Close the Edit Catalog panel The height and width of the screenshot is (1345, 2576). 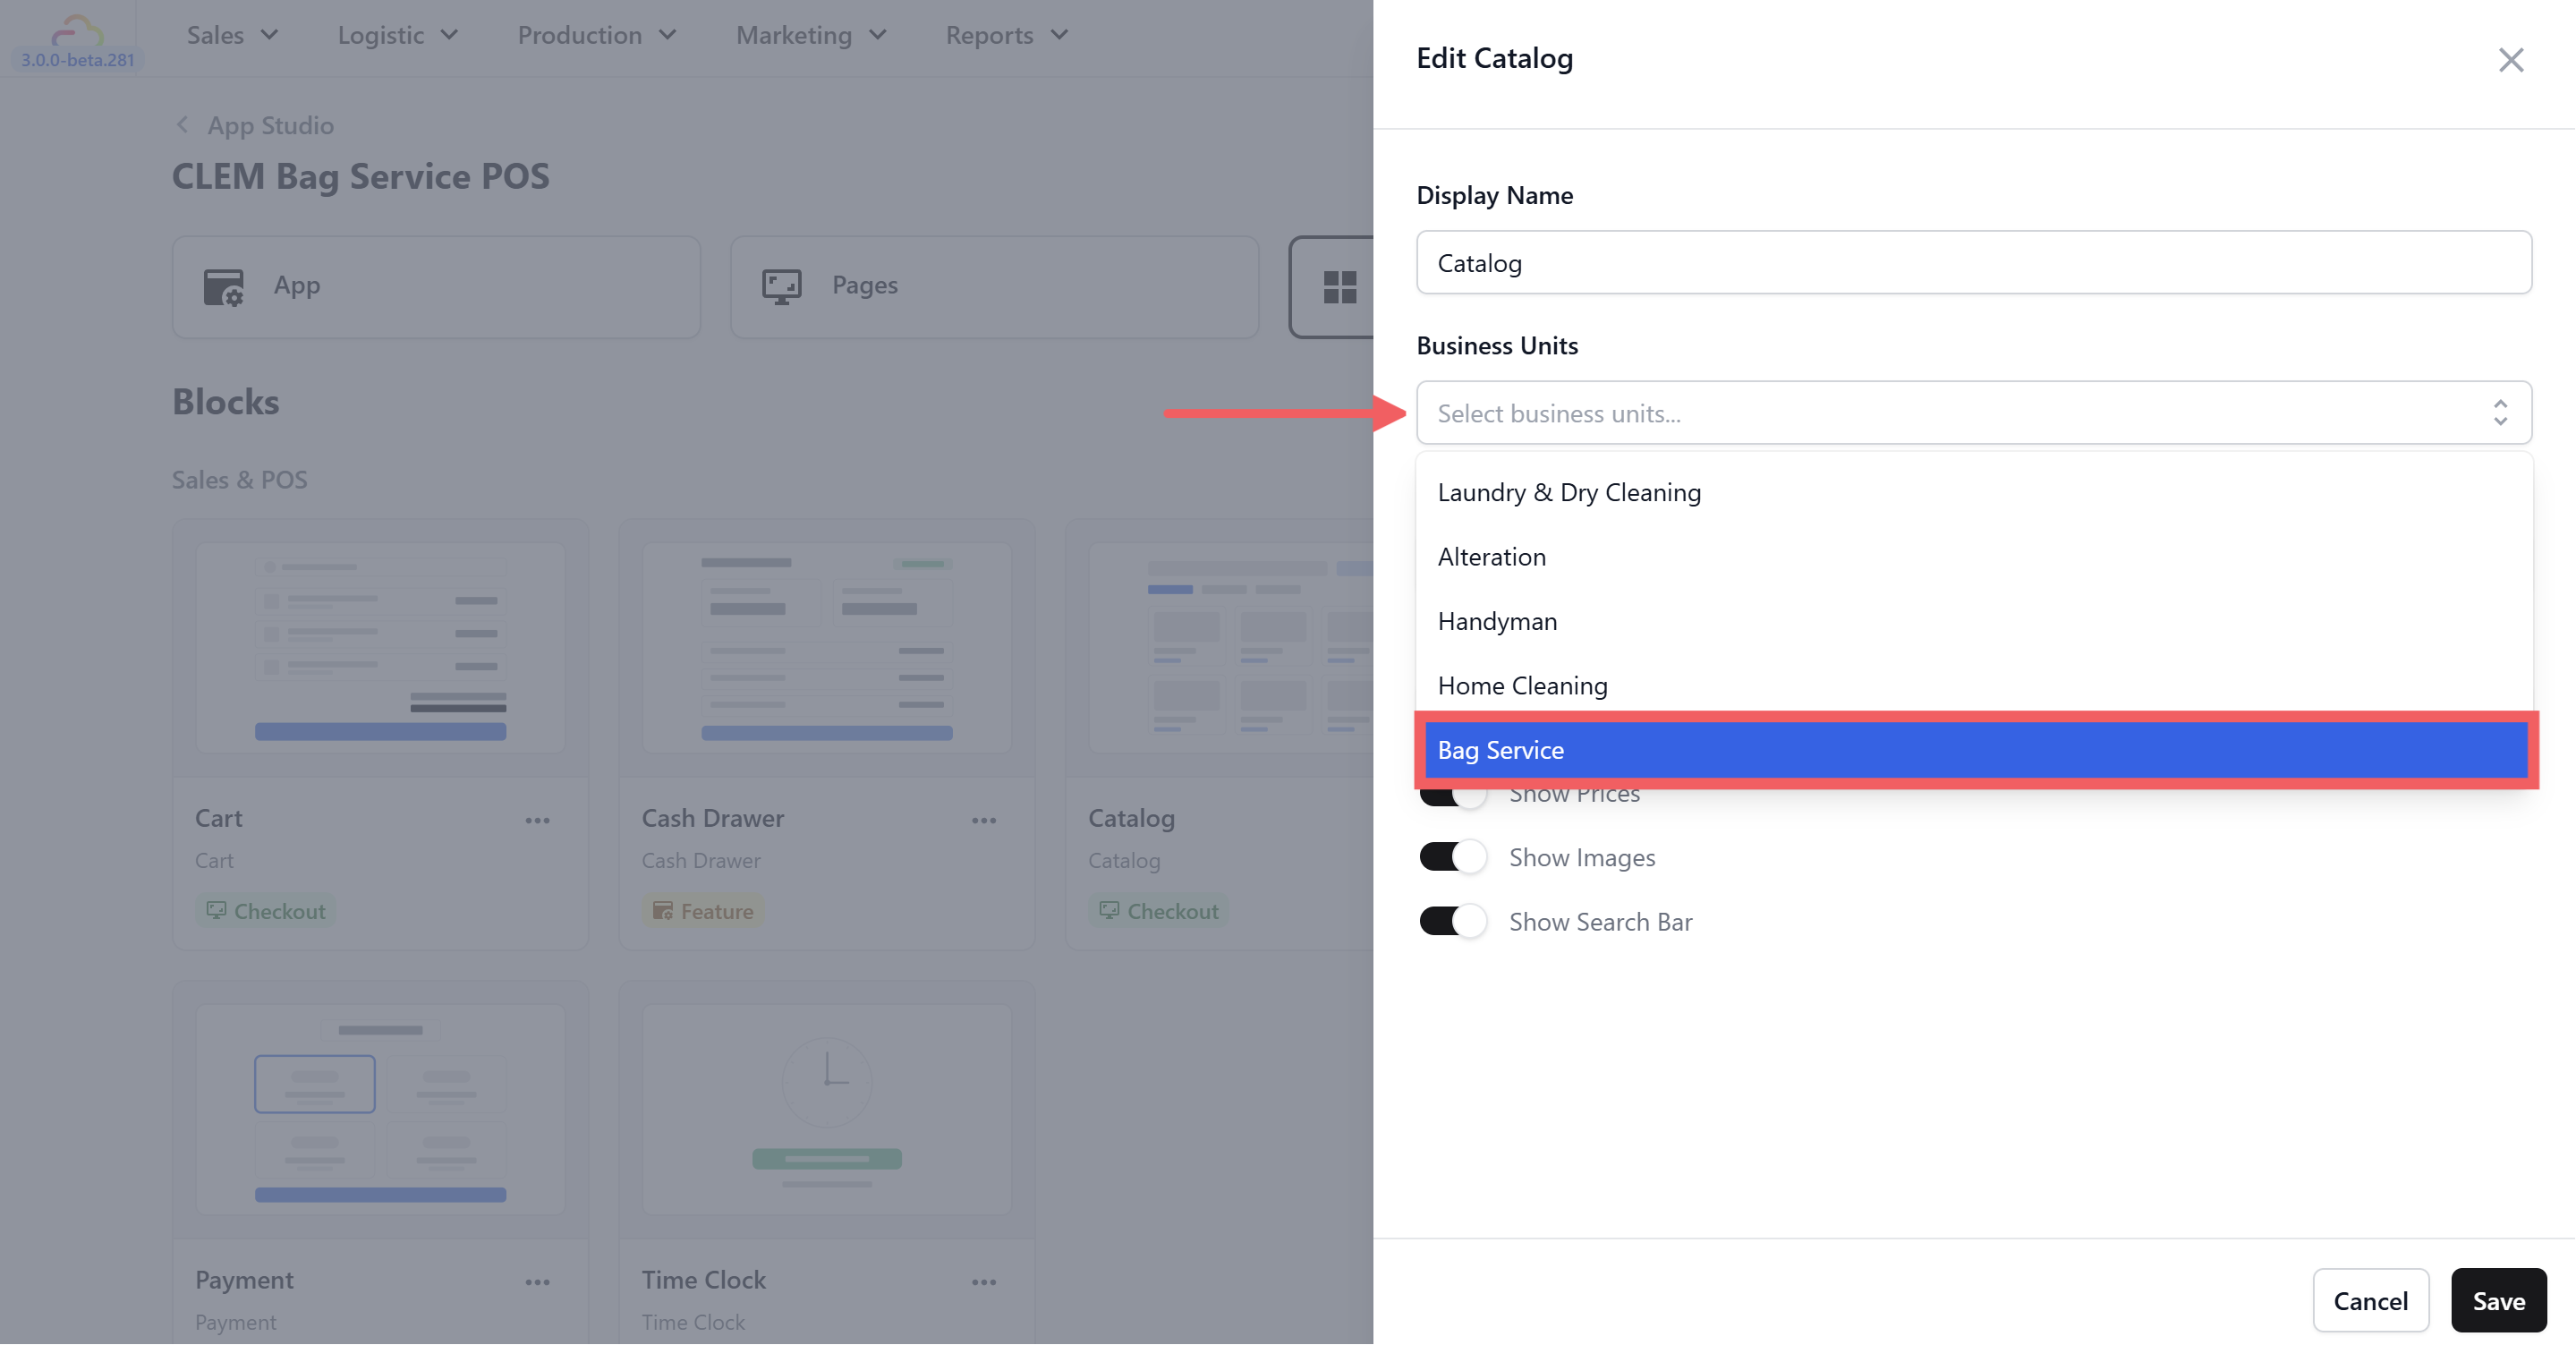pyautogui.click(x=2510, y=60)
